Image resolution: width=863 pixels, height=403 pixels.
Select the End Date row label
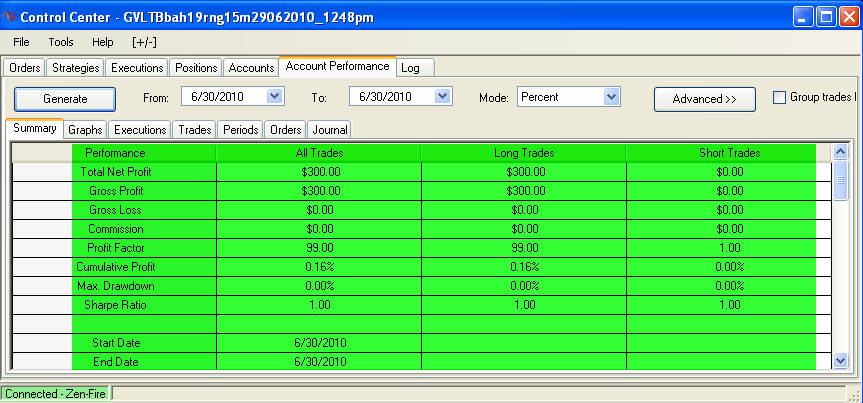coord(116,362)
